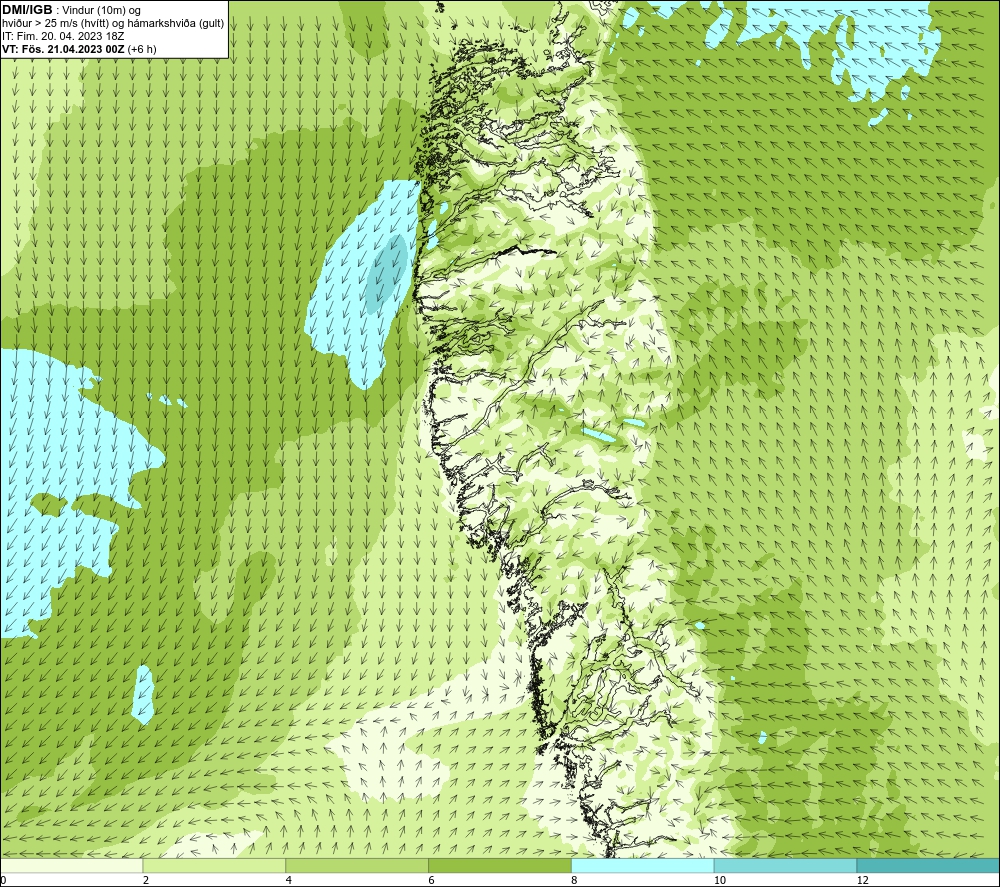Click legend scale label '12'

click(x=863, y=880)
